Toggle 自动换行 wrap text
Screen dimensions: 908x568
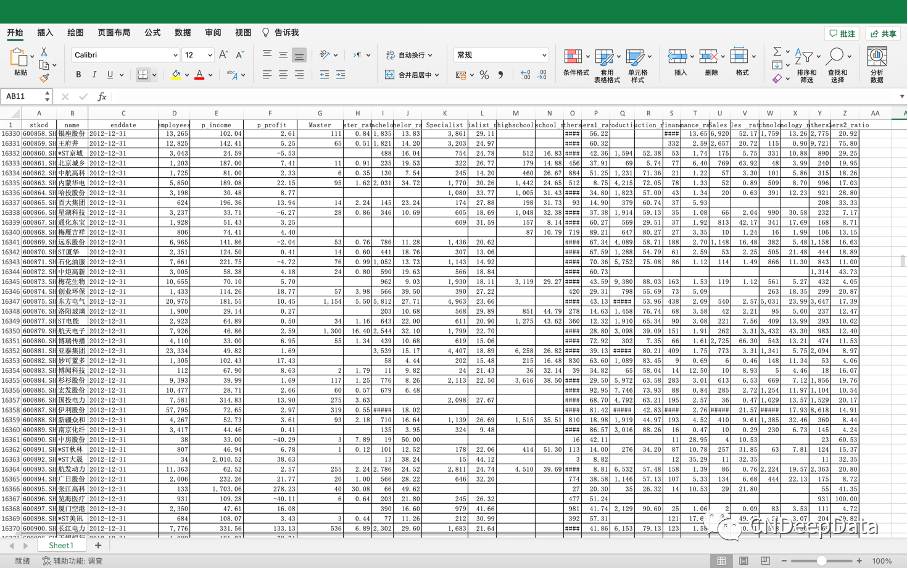click(409, 55)
